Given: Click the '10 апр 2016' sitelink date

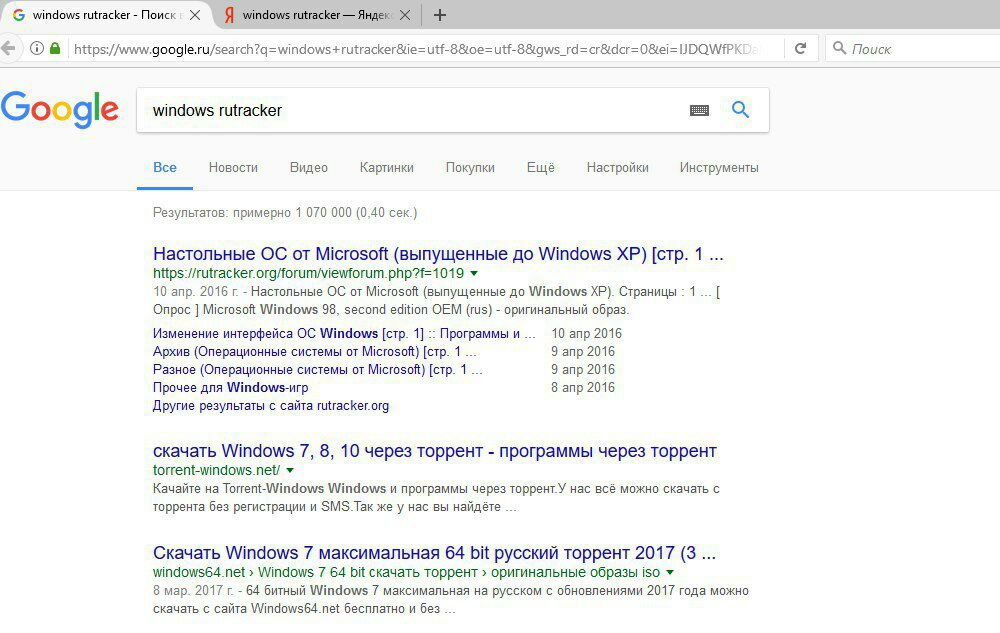Looking at the screenshot, I should (x=586, y=333).
